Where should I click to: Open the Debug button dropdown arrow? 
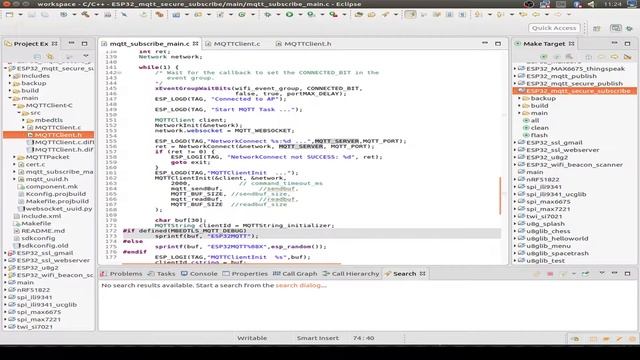pos(278,14)
